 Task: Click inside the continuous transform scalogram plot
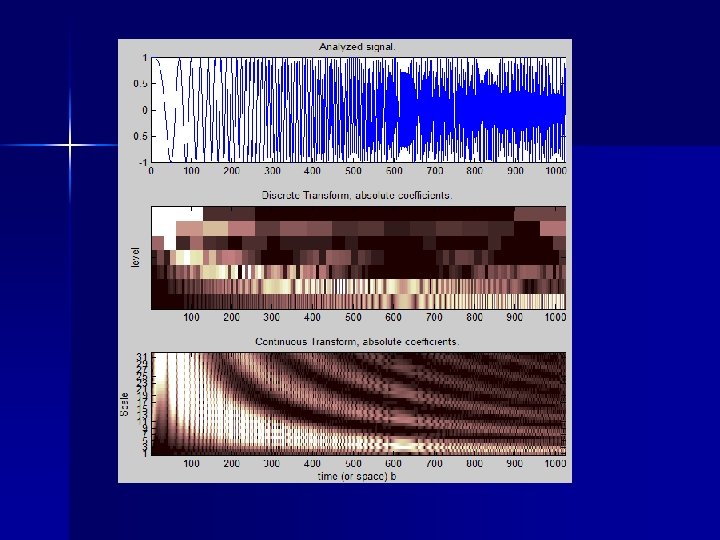[359, 404]
